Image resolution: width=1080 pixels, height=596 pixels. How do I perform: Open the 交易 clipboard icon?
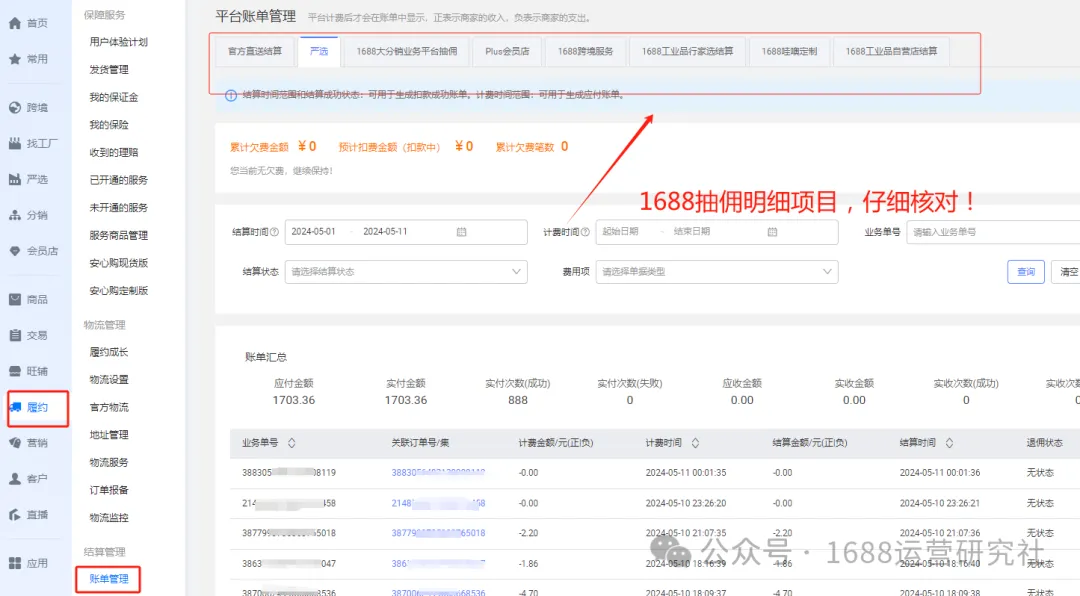pyautogui.click(x=15, y=335)
